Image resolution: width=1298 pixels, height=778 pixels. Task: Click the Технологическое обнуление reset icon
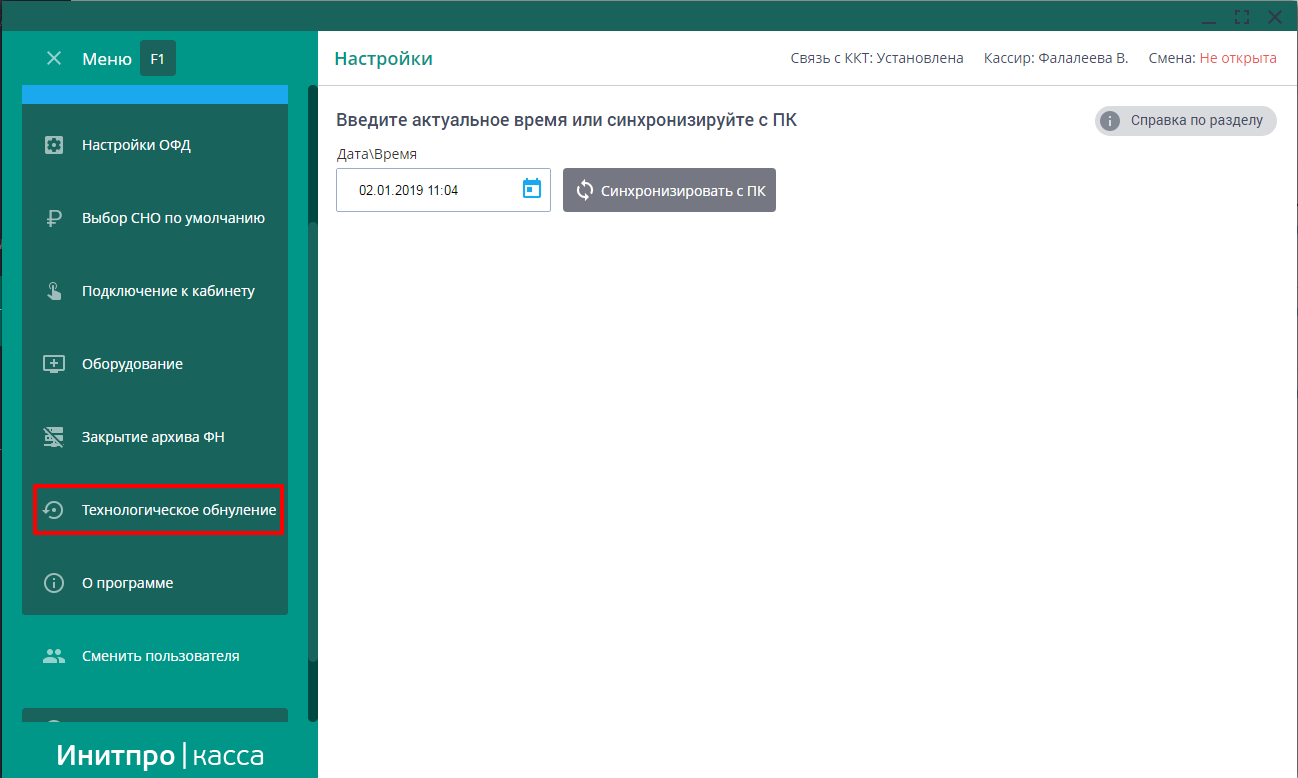point(54,510)
